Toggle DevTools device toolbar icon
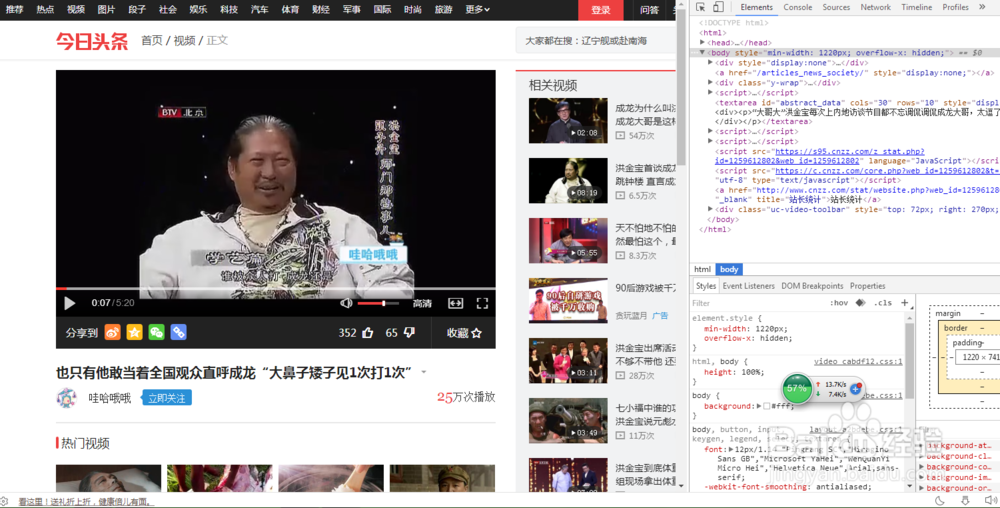The image size is (1000, 508). (718, 7)
